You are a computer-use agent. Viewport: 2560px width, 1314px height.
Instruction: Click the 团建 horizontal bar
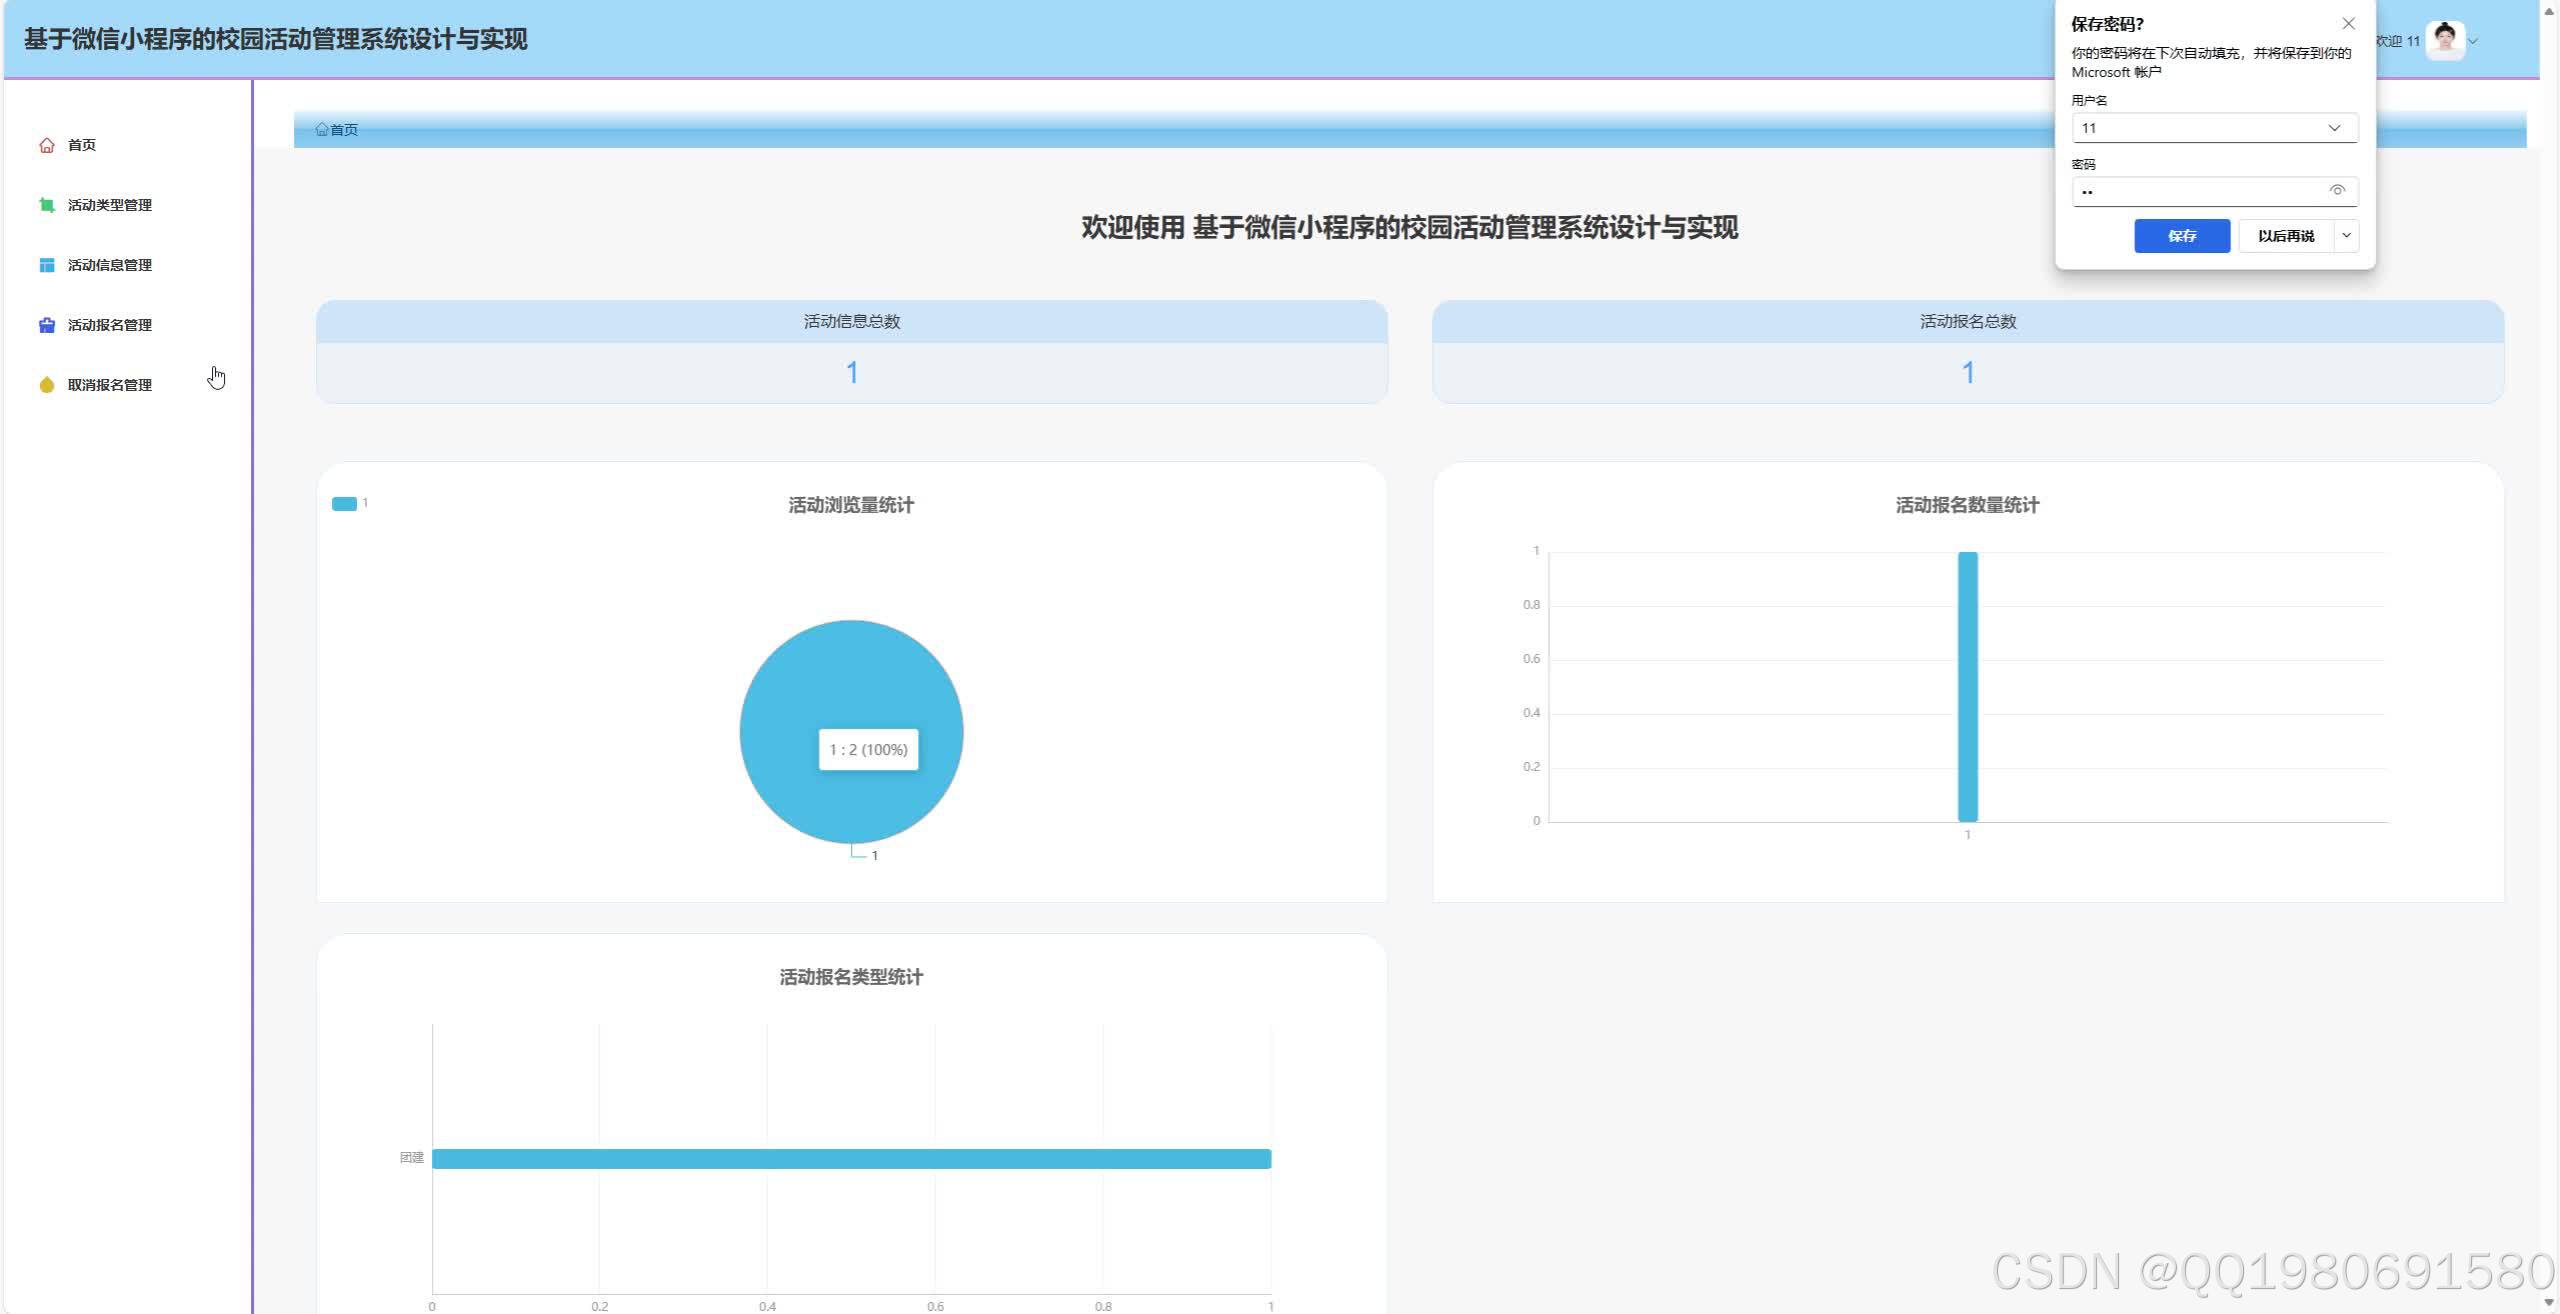pyautogui.click(x=851, y=1159)
